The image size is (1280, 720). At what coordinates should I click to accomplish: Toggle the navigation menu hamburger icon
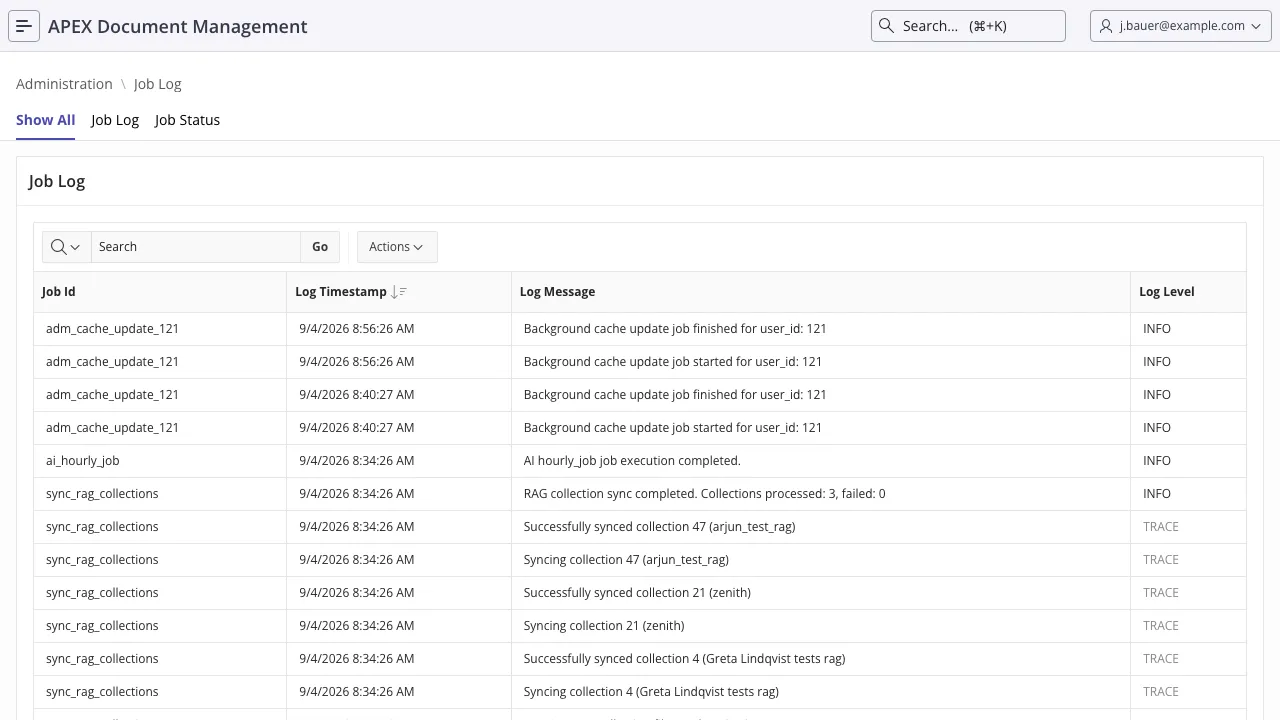click(24, 26)
